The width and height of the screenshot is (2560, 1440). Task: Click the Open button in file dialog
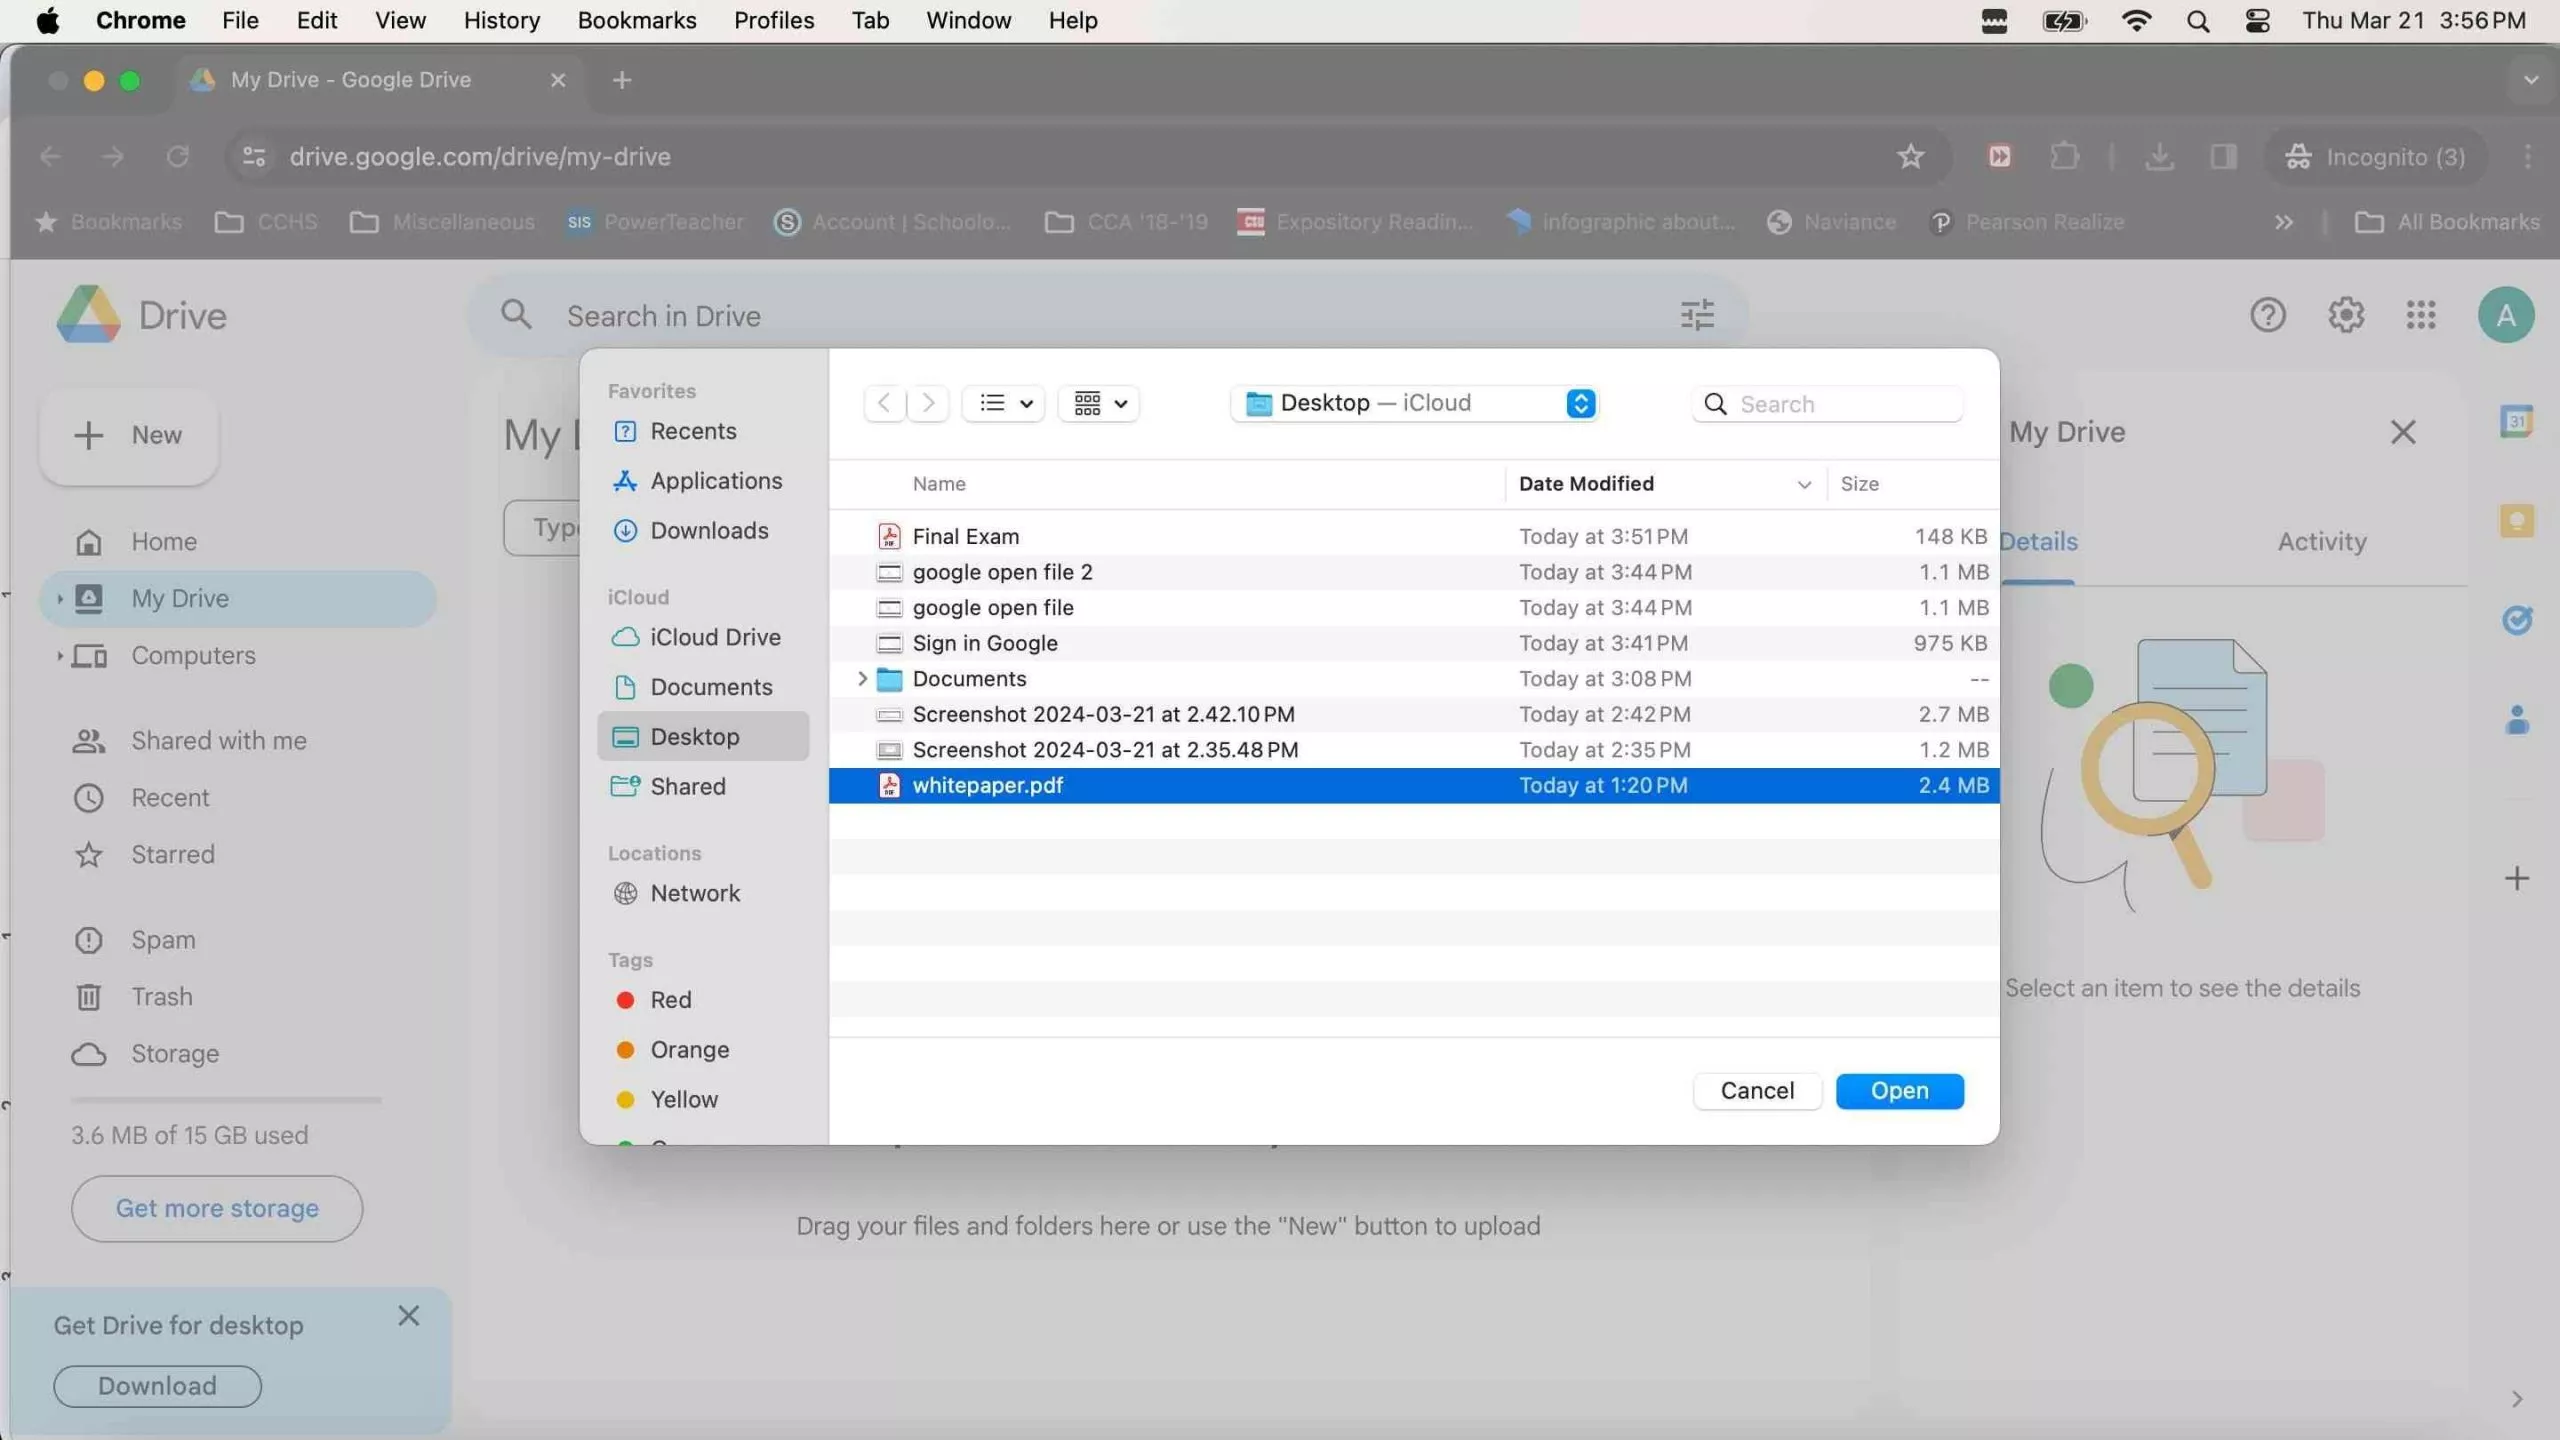point(1899,1090)
